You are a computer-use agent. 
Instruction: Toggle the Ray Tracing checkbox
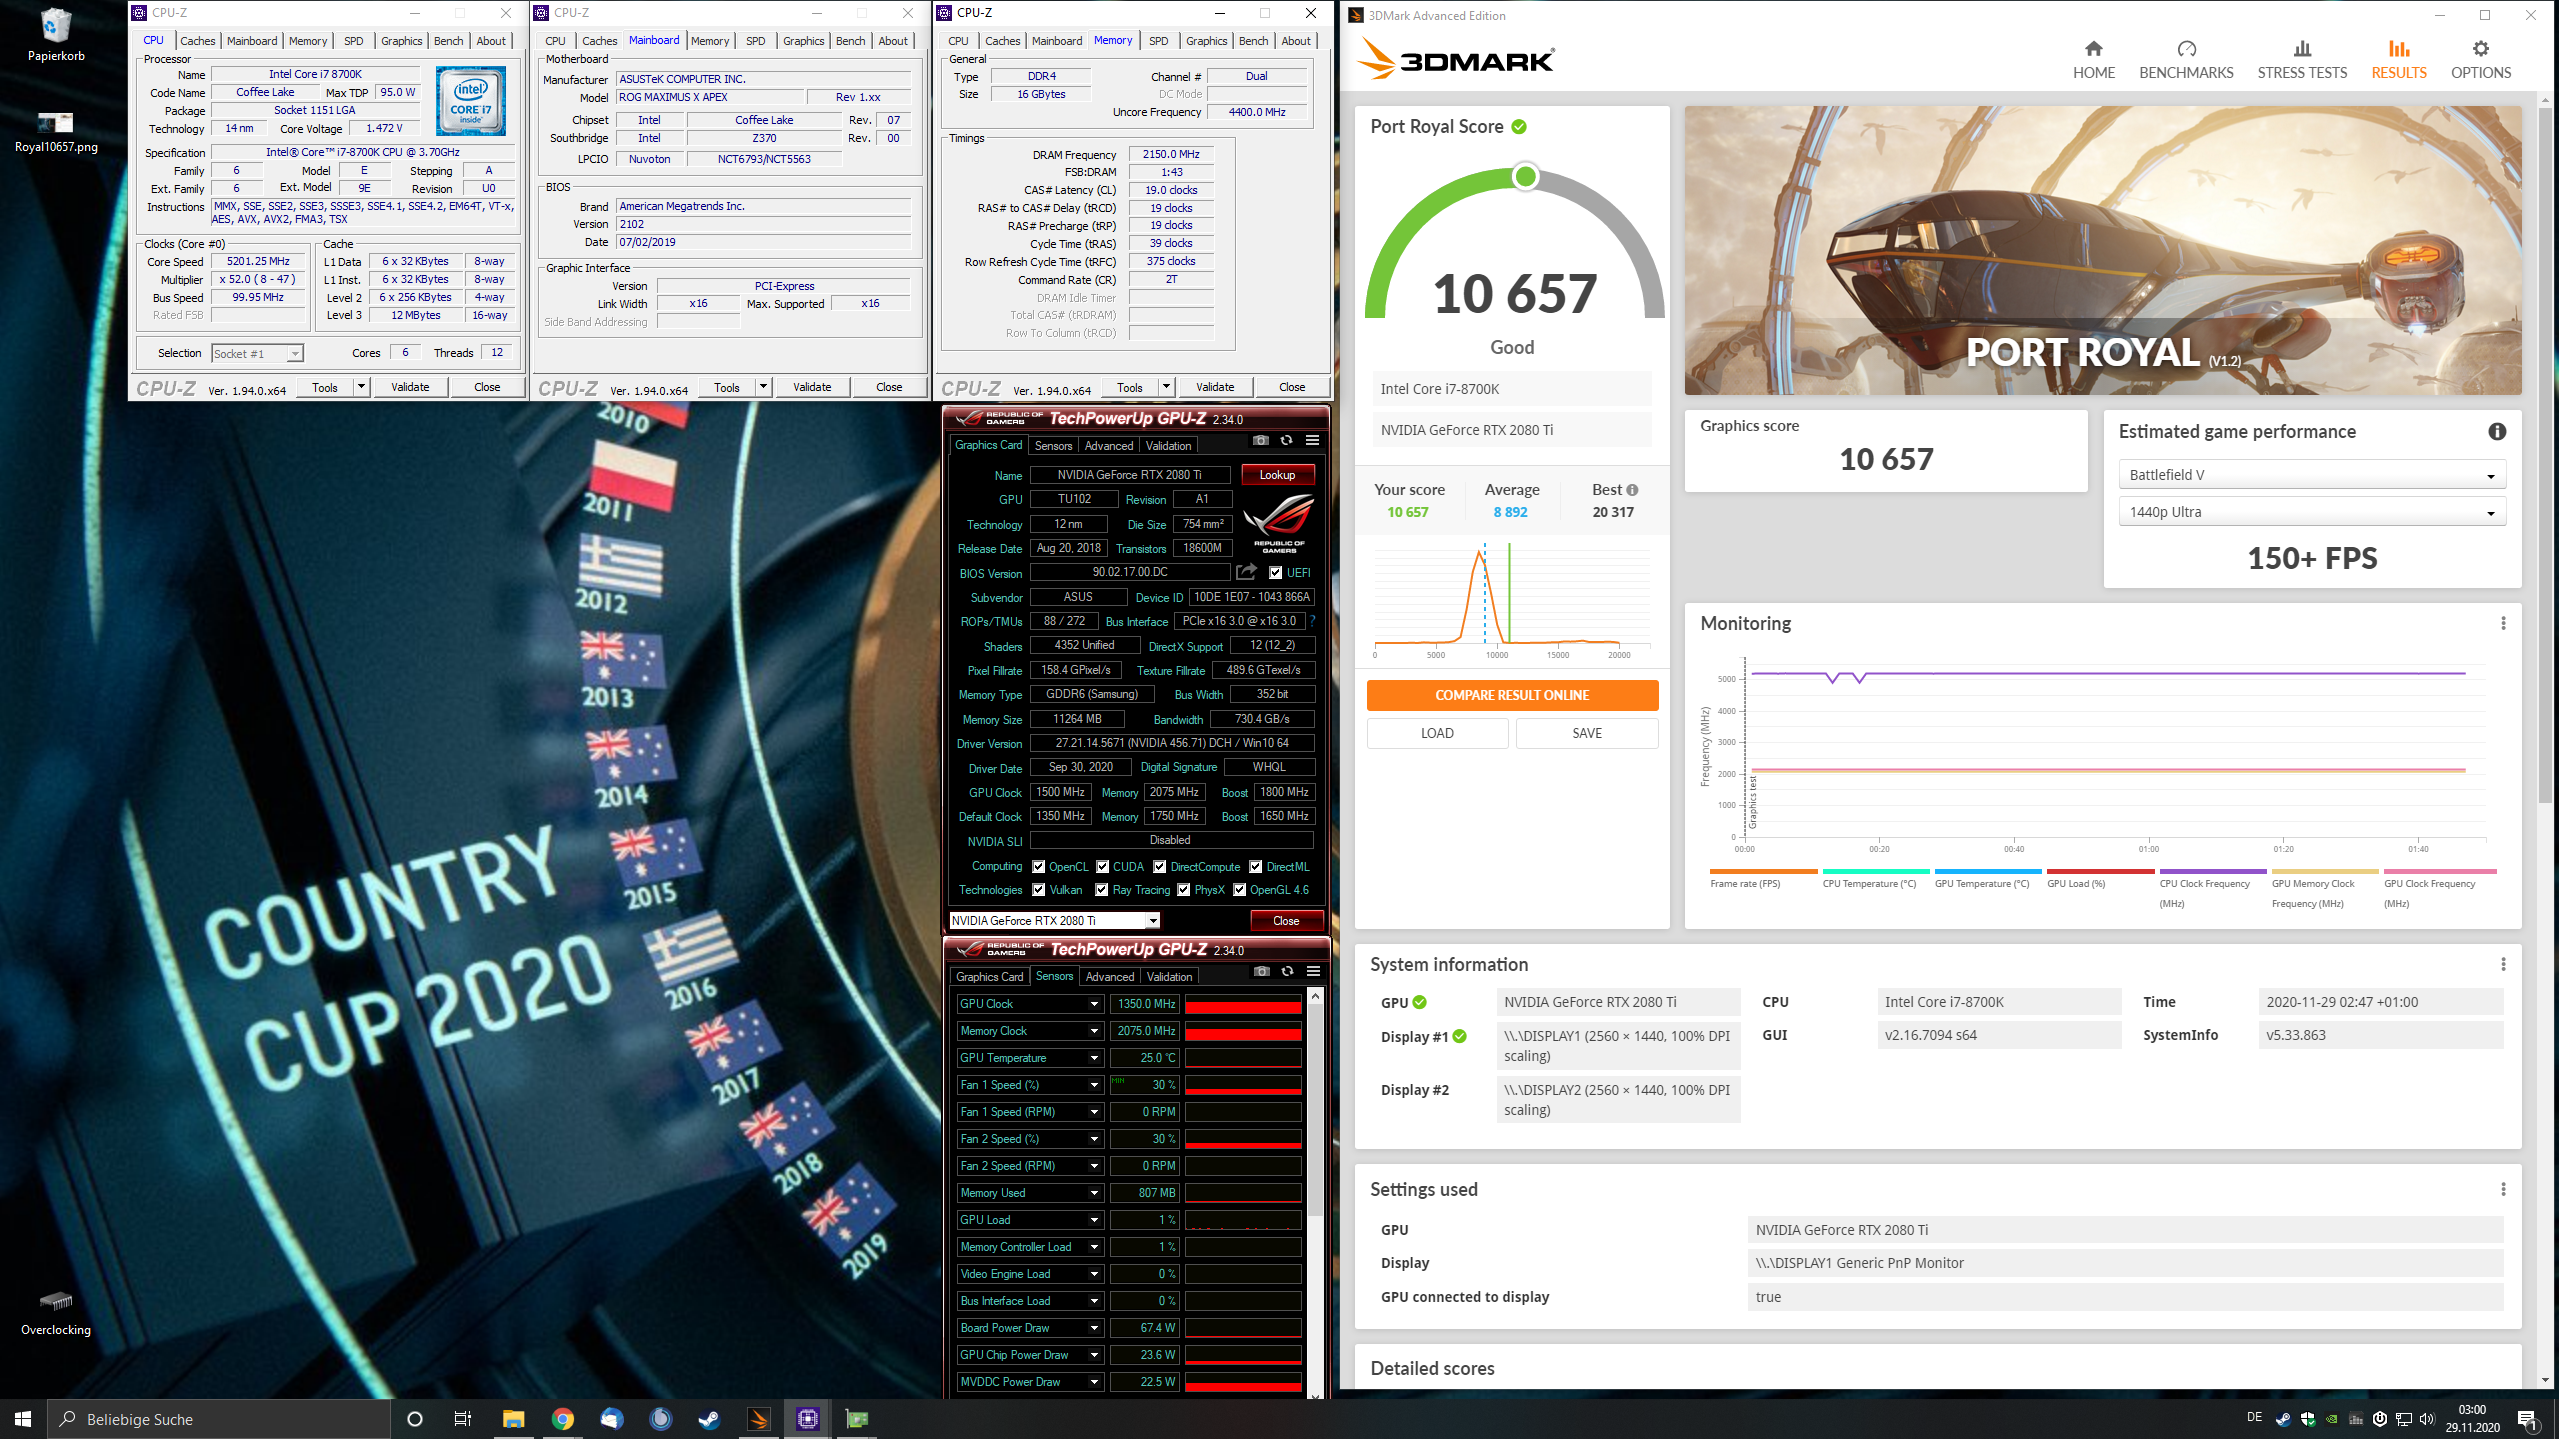[1102, 890]
